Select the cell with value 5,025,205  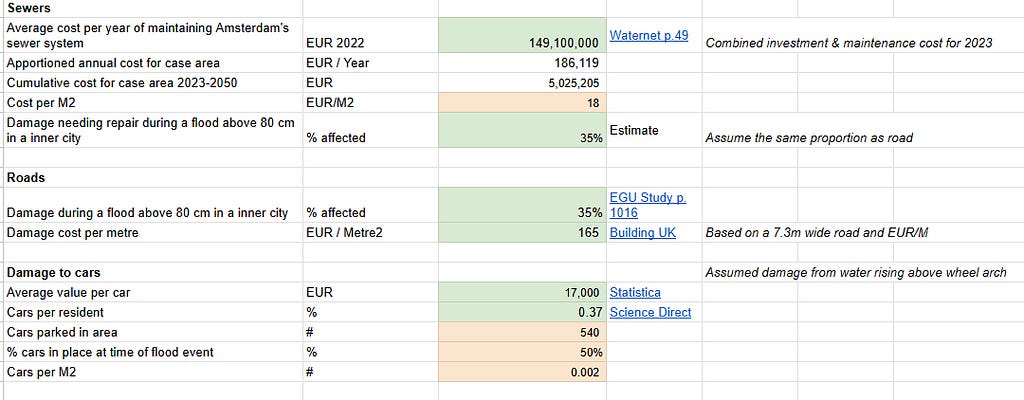522,83
